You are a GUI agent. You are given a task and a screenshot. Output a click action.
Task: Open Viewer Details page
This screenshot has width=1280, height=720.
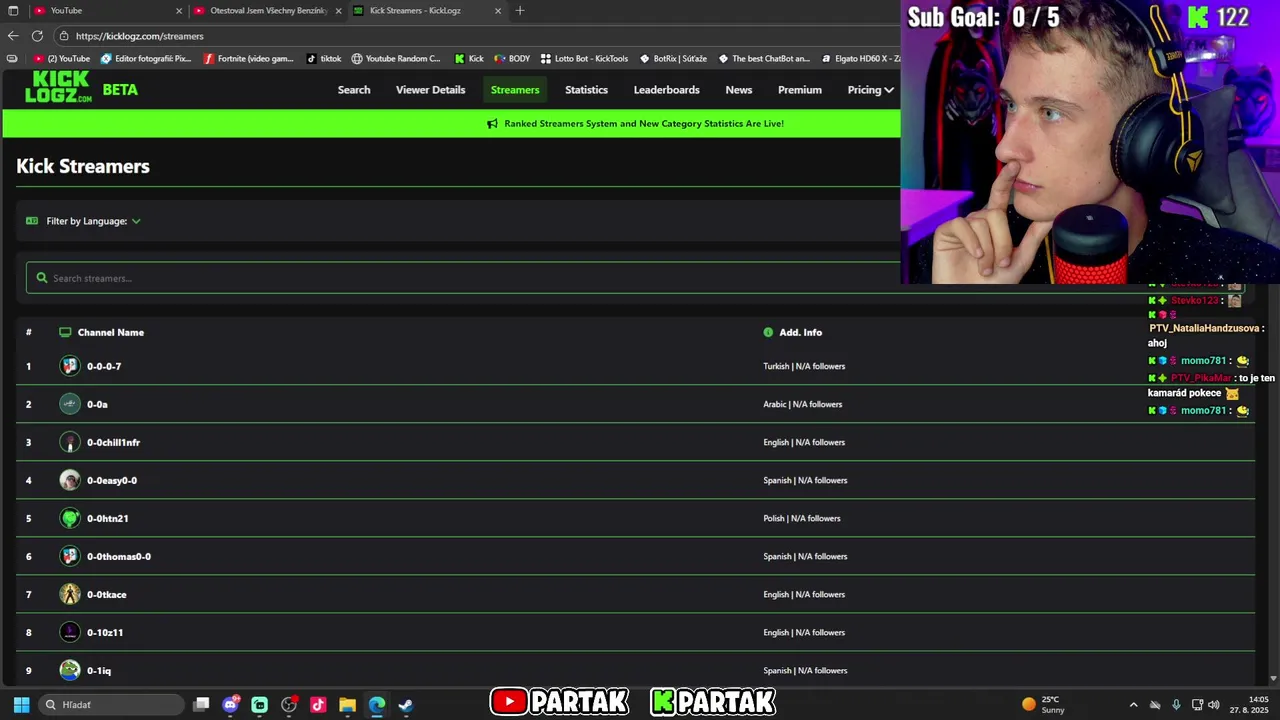[430, 90]
